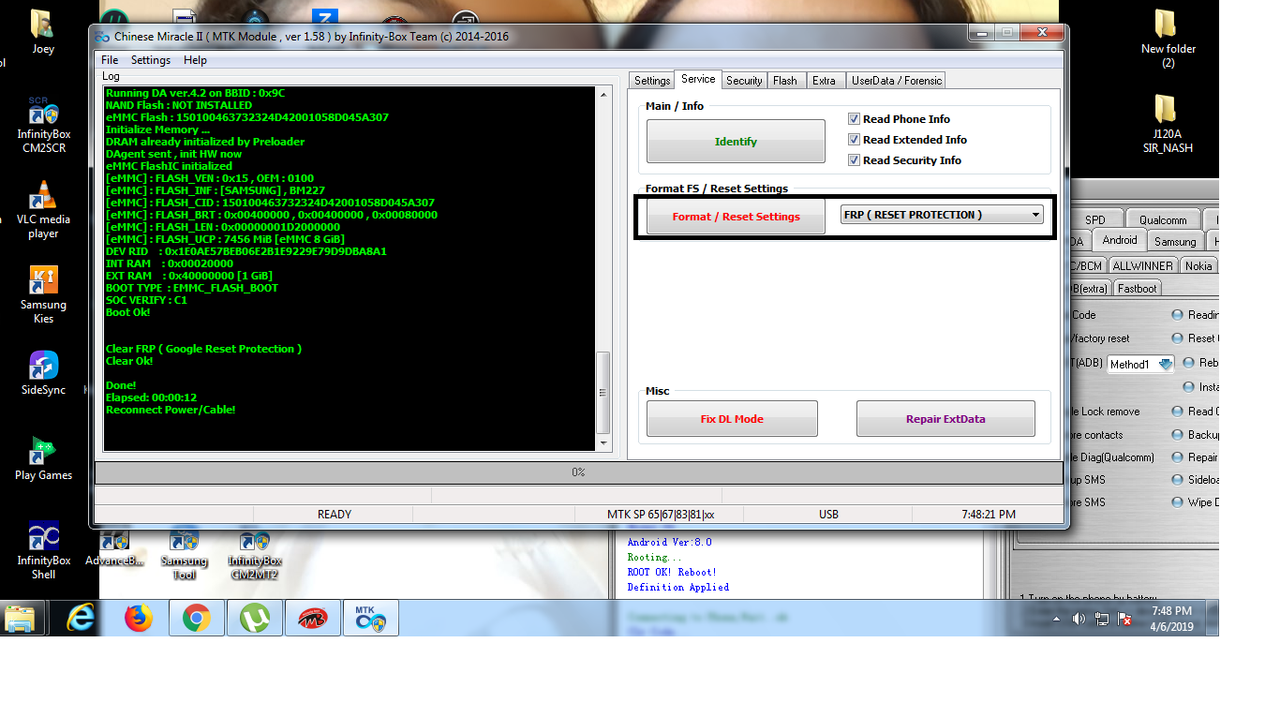This screenshot has width=1280, height=720.
Task: Open Windows Explorer from the taskbar
Action: tap(21, 619)
